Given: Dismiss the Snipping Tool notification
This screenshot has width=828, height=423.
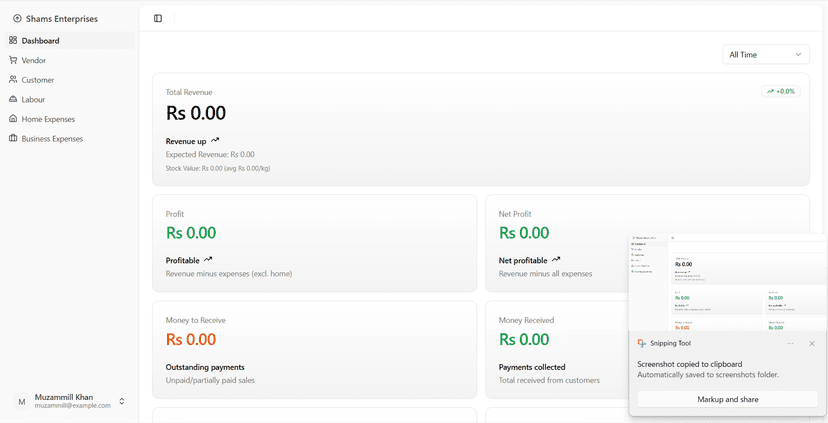Looking at the screenshot, I should [x=812, y=343].
